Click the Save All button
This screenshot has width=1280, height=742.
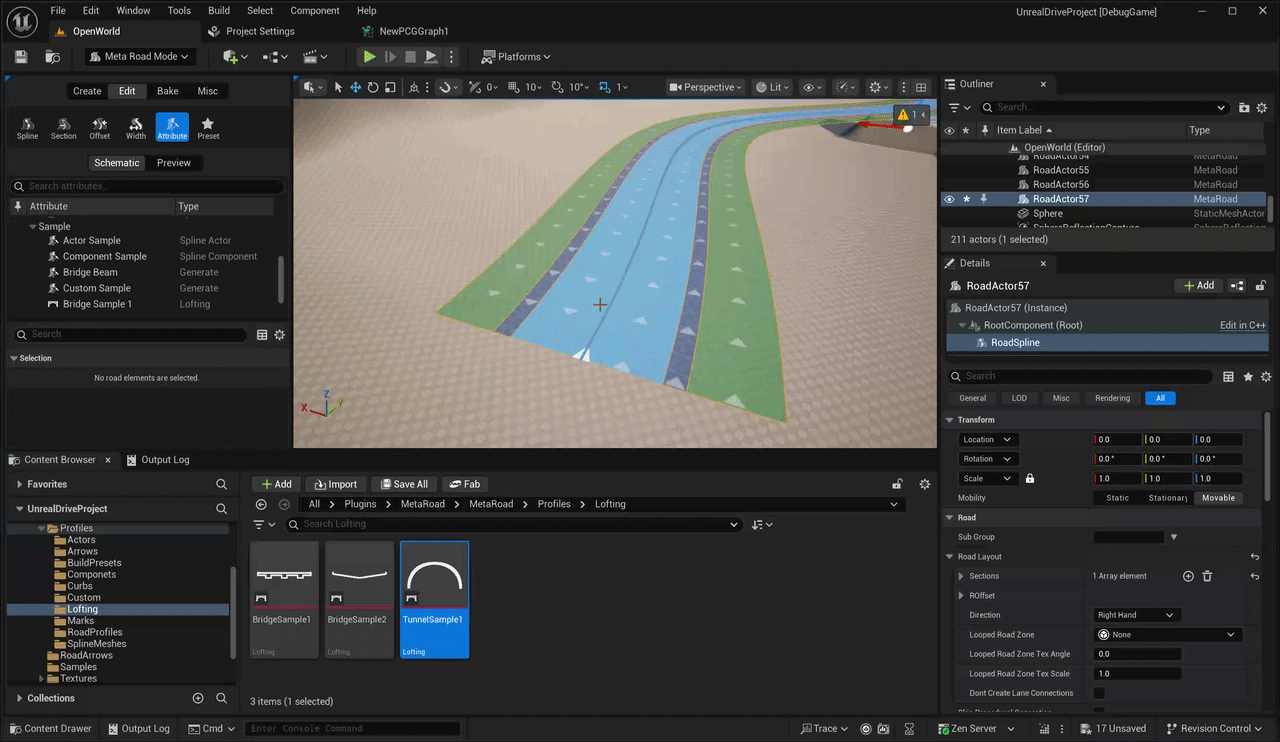(402, 484)
